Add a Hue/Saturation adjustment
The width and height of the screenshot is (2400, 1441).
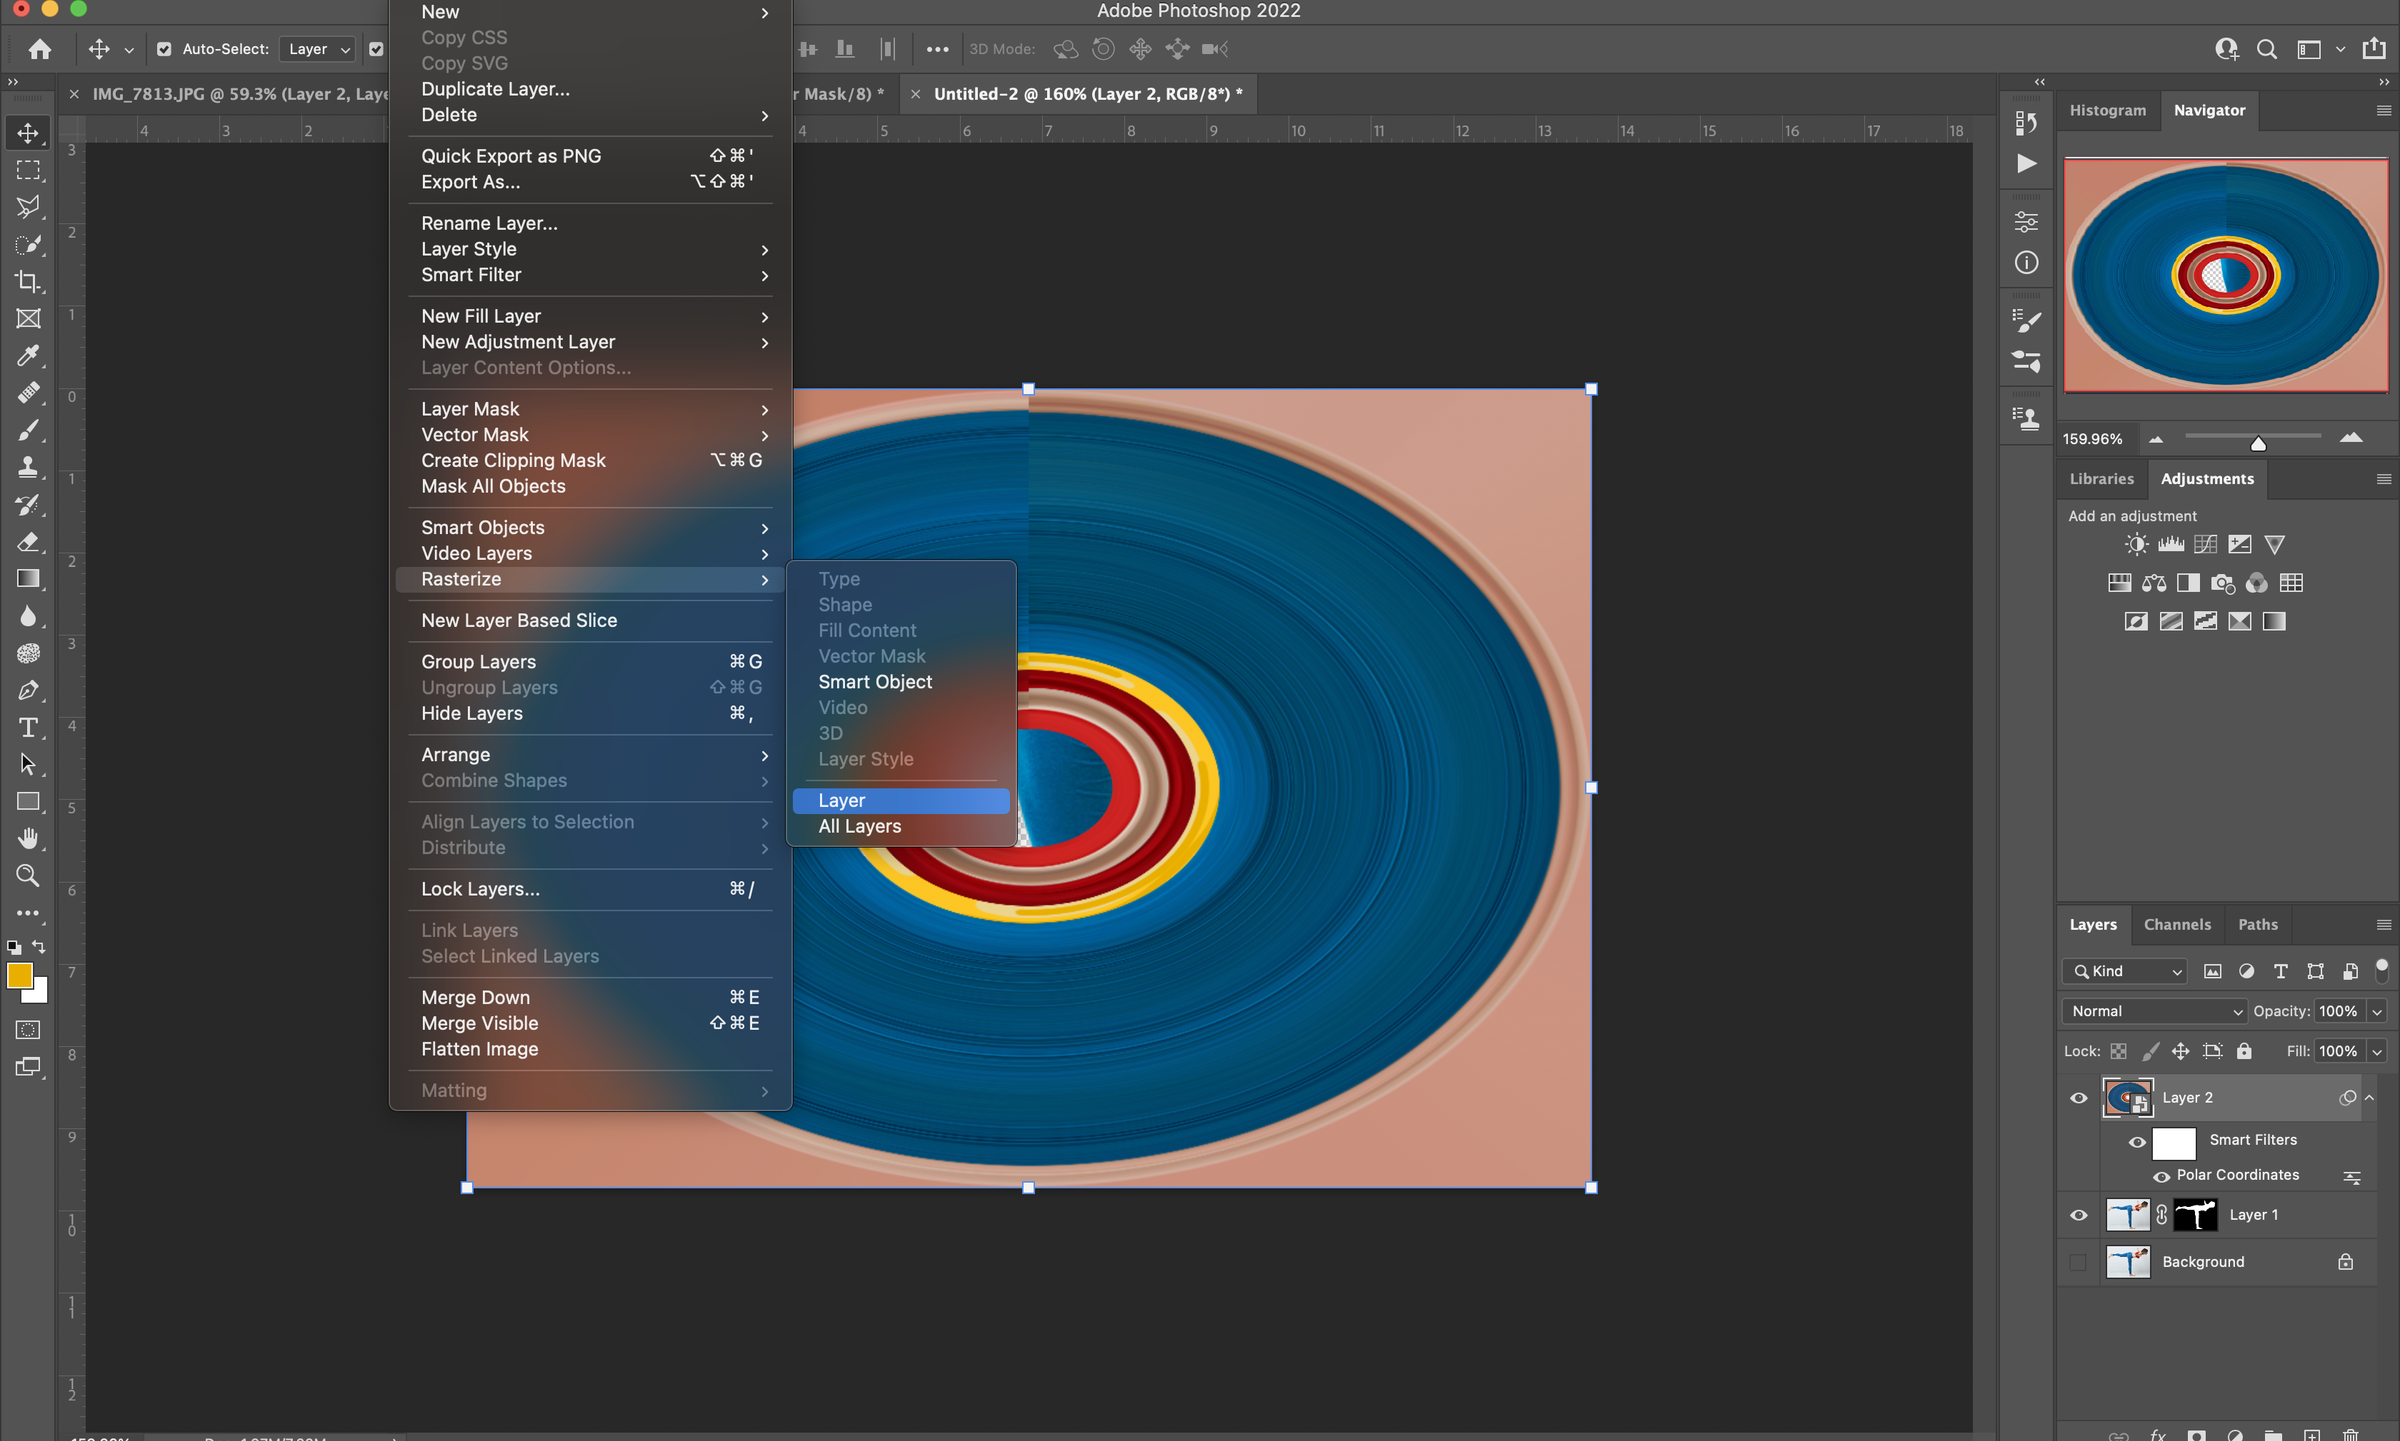point(2119,582)
